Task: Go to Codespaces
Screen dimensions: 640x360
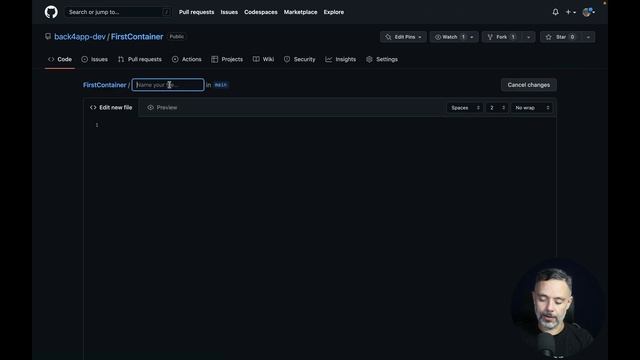Action: [261, 12]
